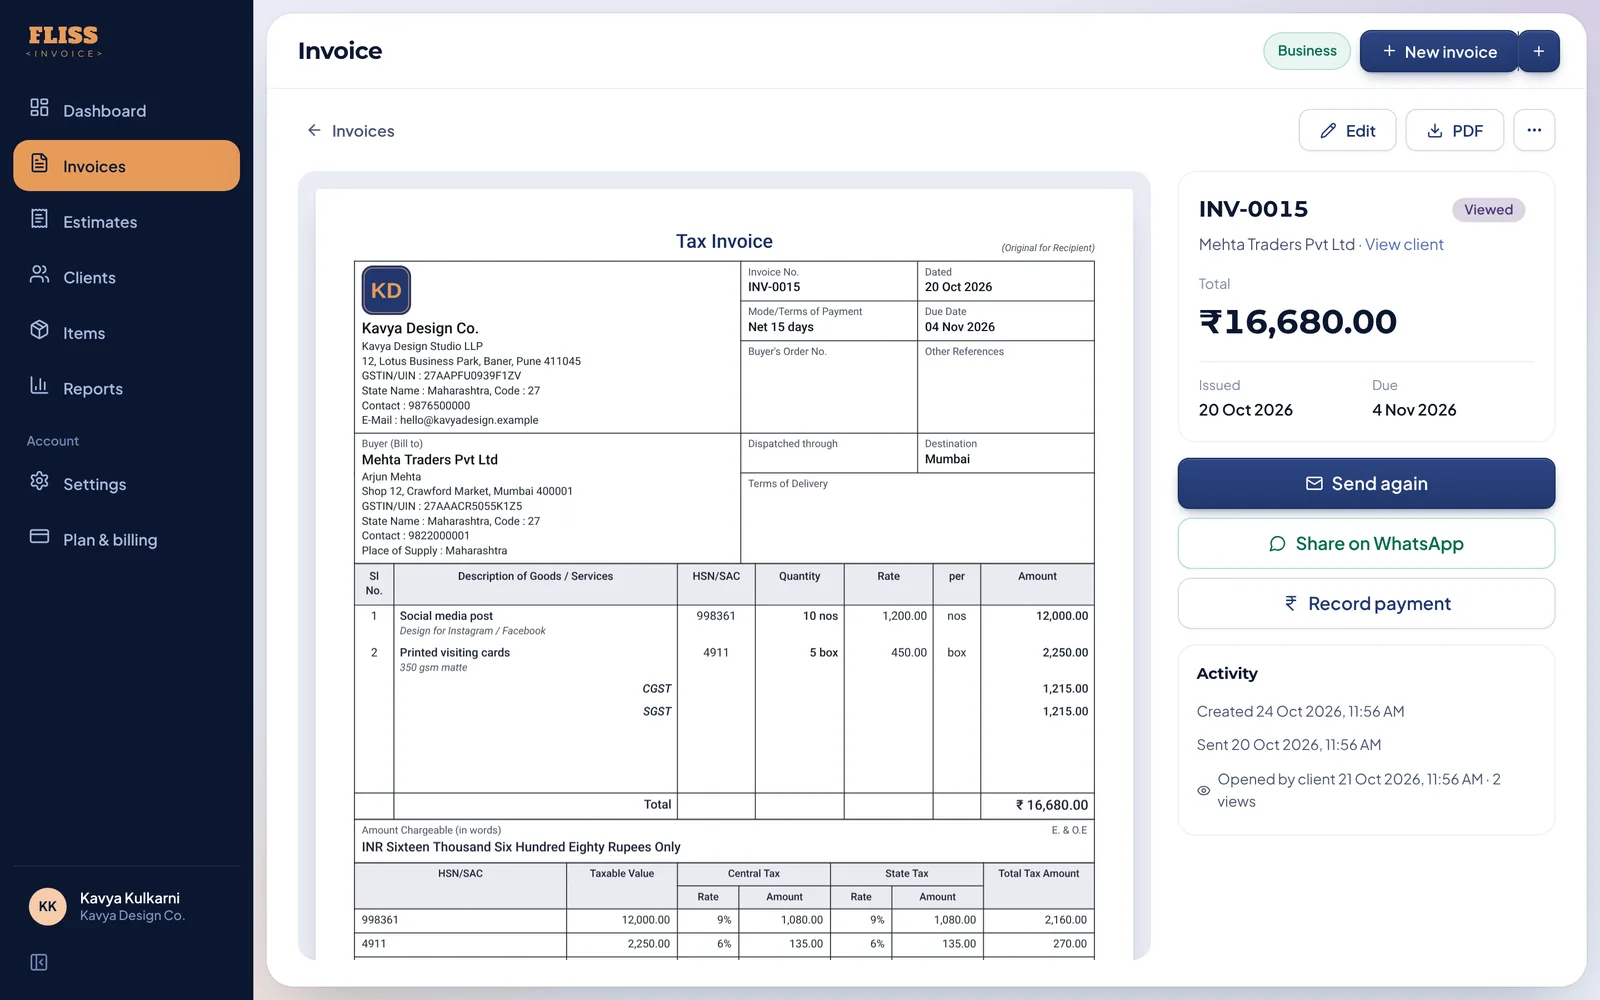1600x1000 pixels.
Task: Open the Dashboard icon in sidebar
Action: tap(39, 108)
